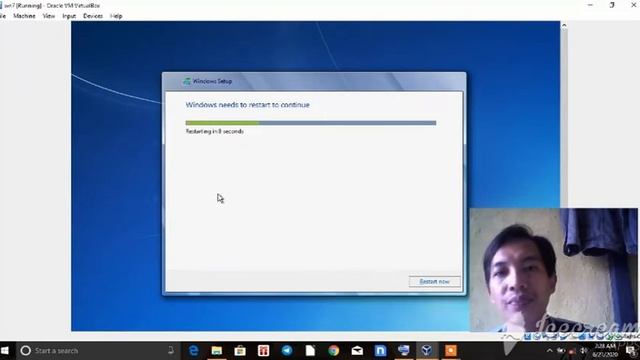Open the orange recorder taskbar icon

coord(451,351)
